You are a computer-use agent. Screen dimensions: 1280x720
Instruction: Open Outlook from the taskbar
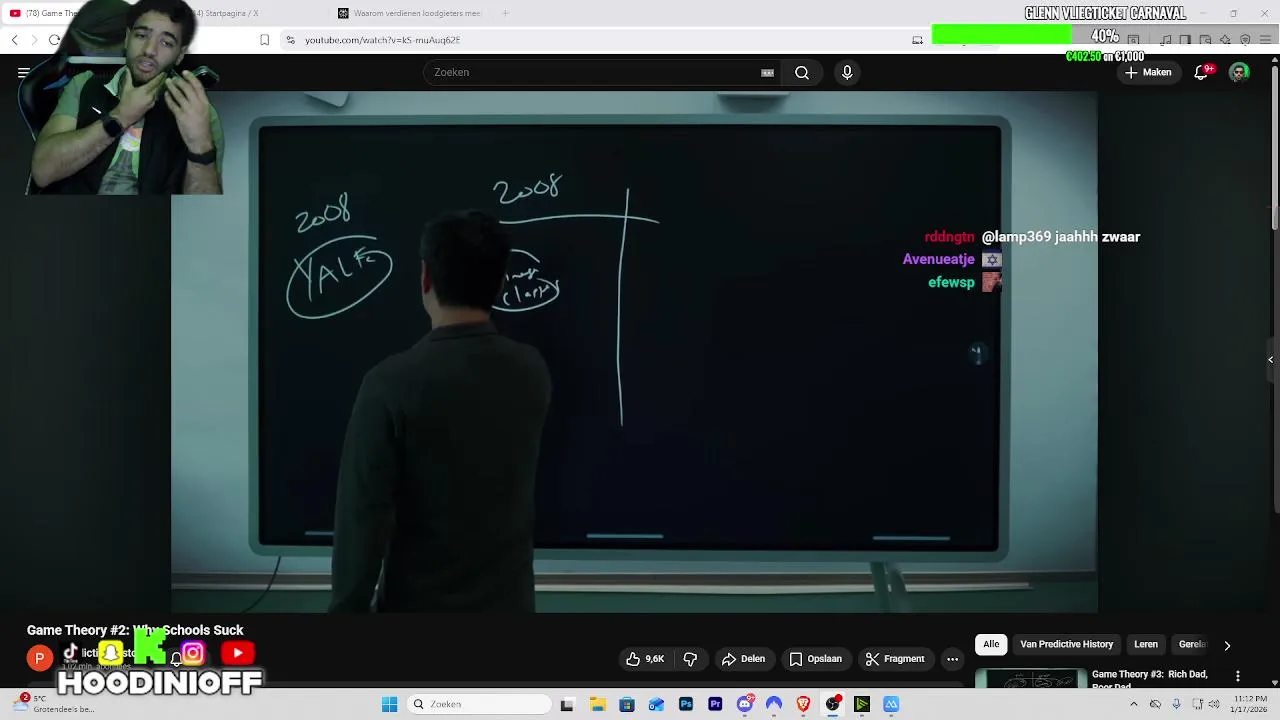pyautogui.click(x=656, y=704)
